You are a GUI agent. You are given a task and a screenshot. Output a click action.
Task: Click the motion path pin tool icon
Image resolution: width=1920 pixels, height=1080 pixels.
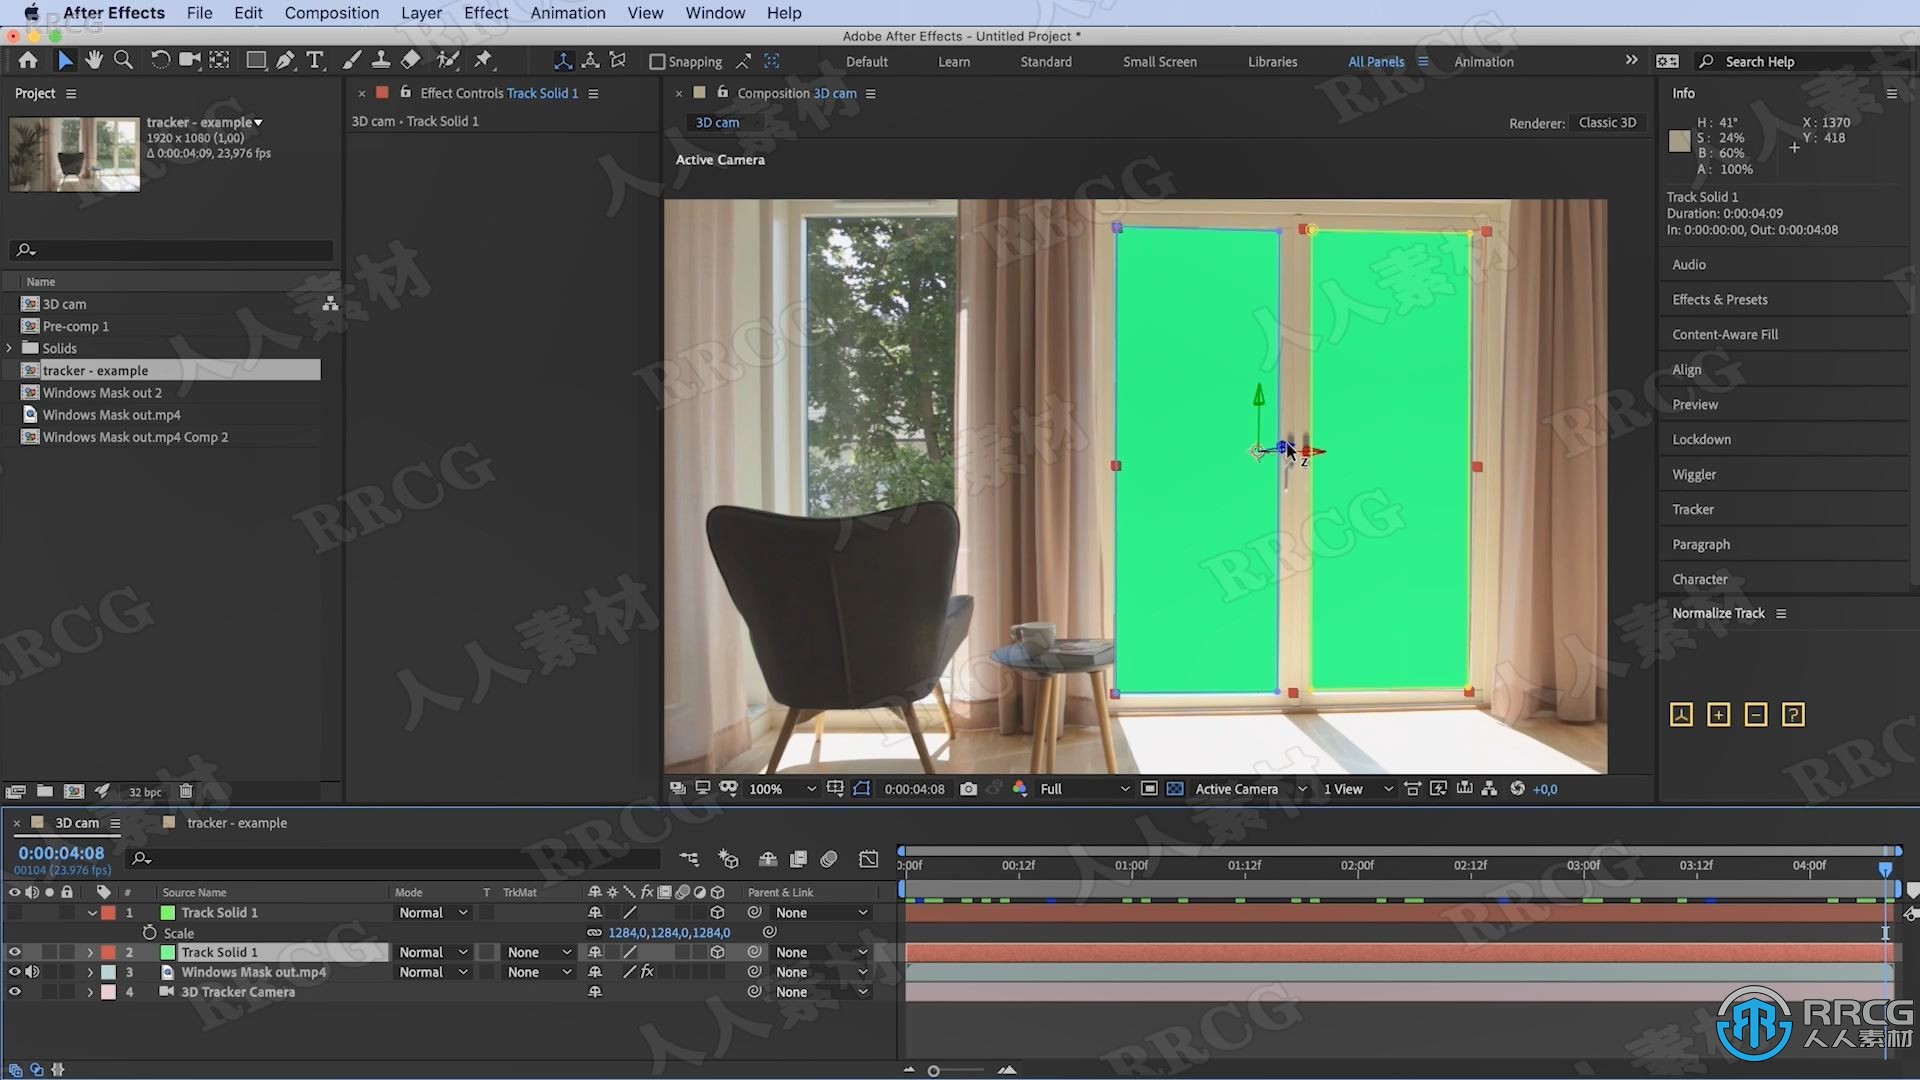(485, 59)
